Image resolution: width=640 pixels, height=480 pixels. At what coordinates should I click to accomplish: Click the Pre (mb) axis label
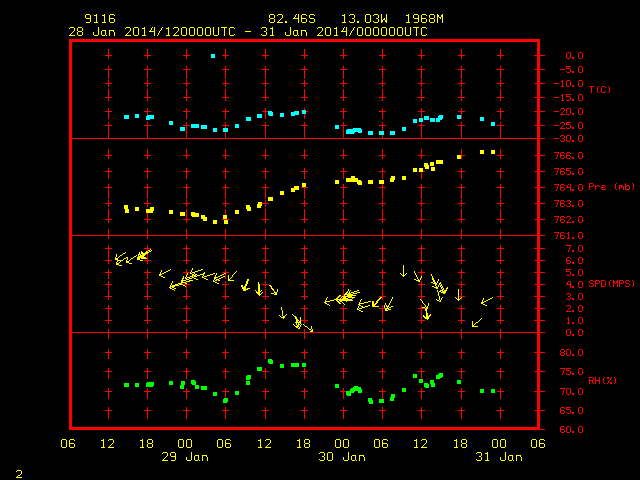[611, 187]
